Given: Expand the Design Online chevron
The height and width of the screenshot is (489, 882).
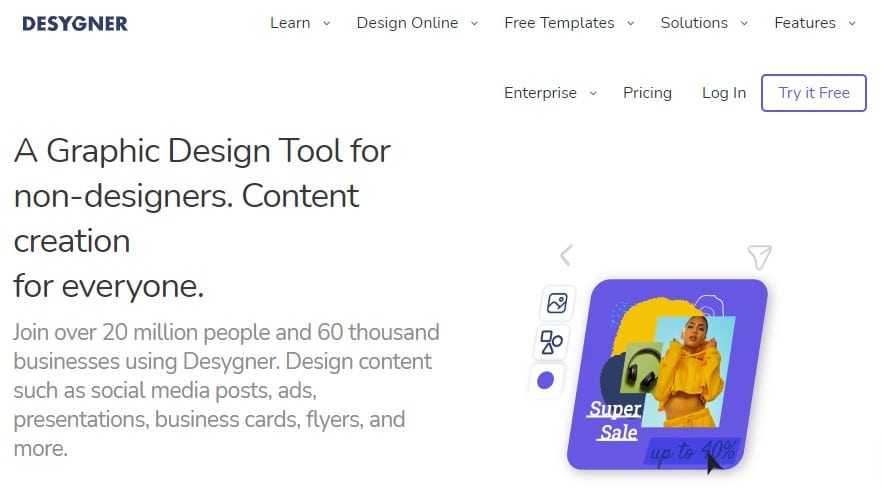Looking at the screenshot, I should [x=474, y=24].
